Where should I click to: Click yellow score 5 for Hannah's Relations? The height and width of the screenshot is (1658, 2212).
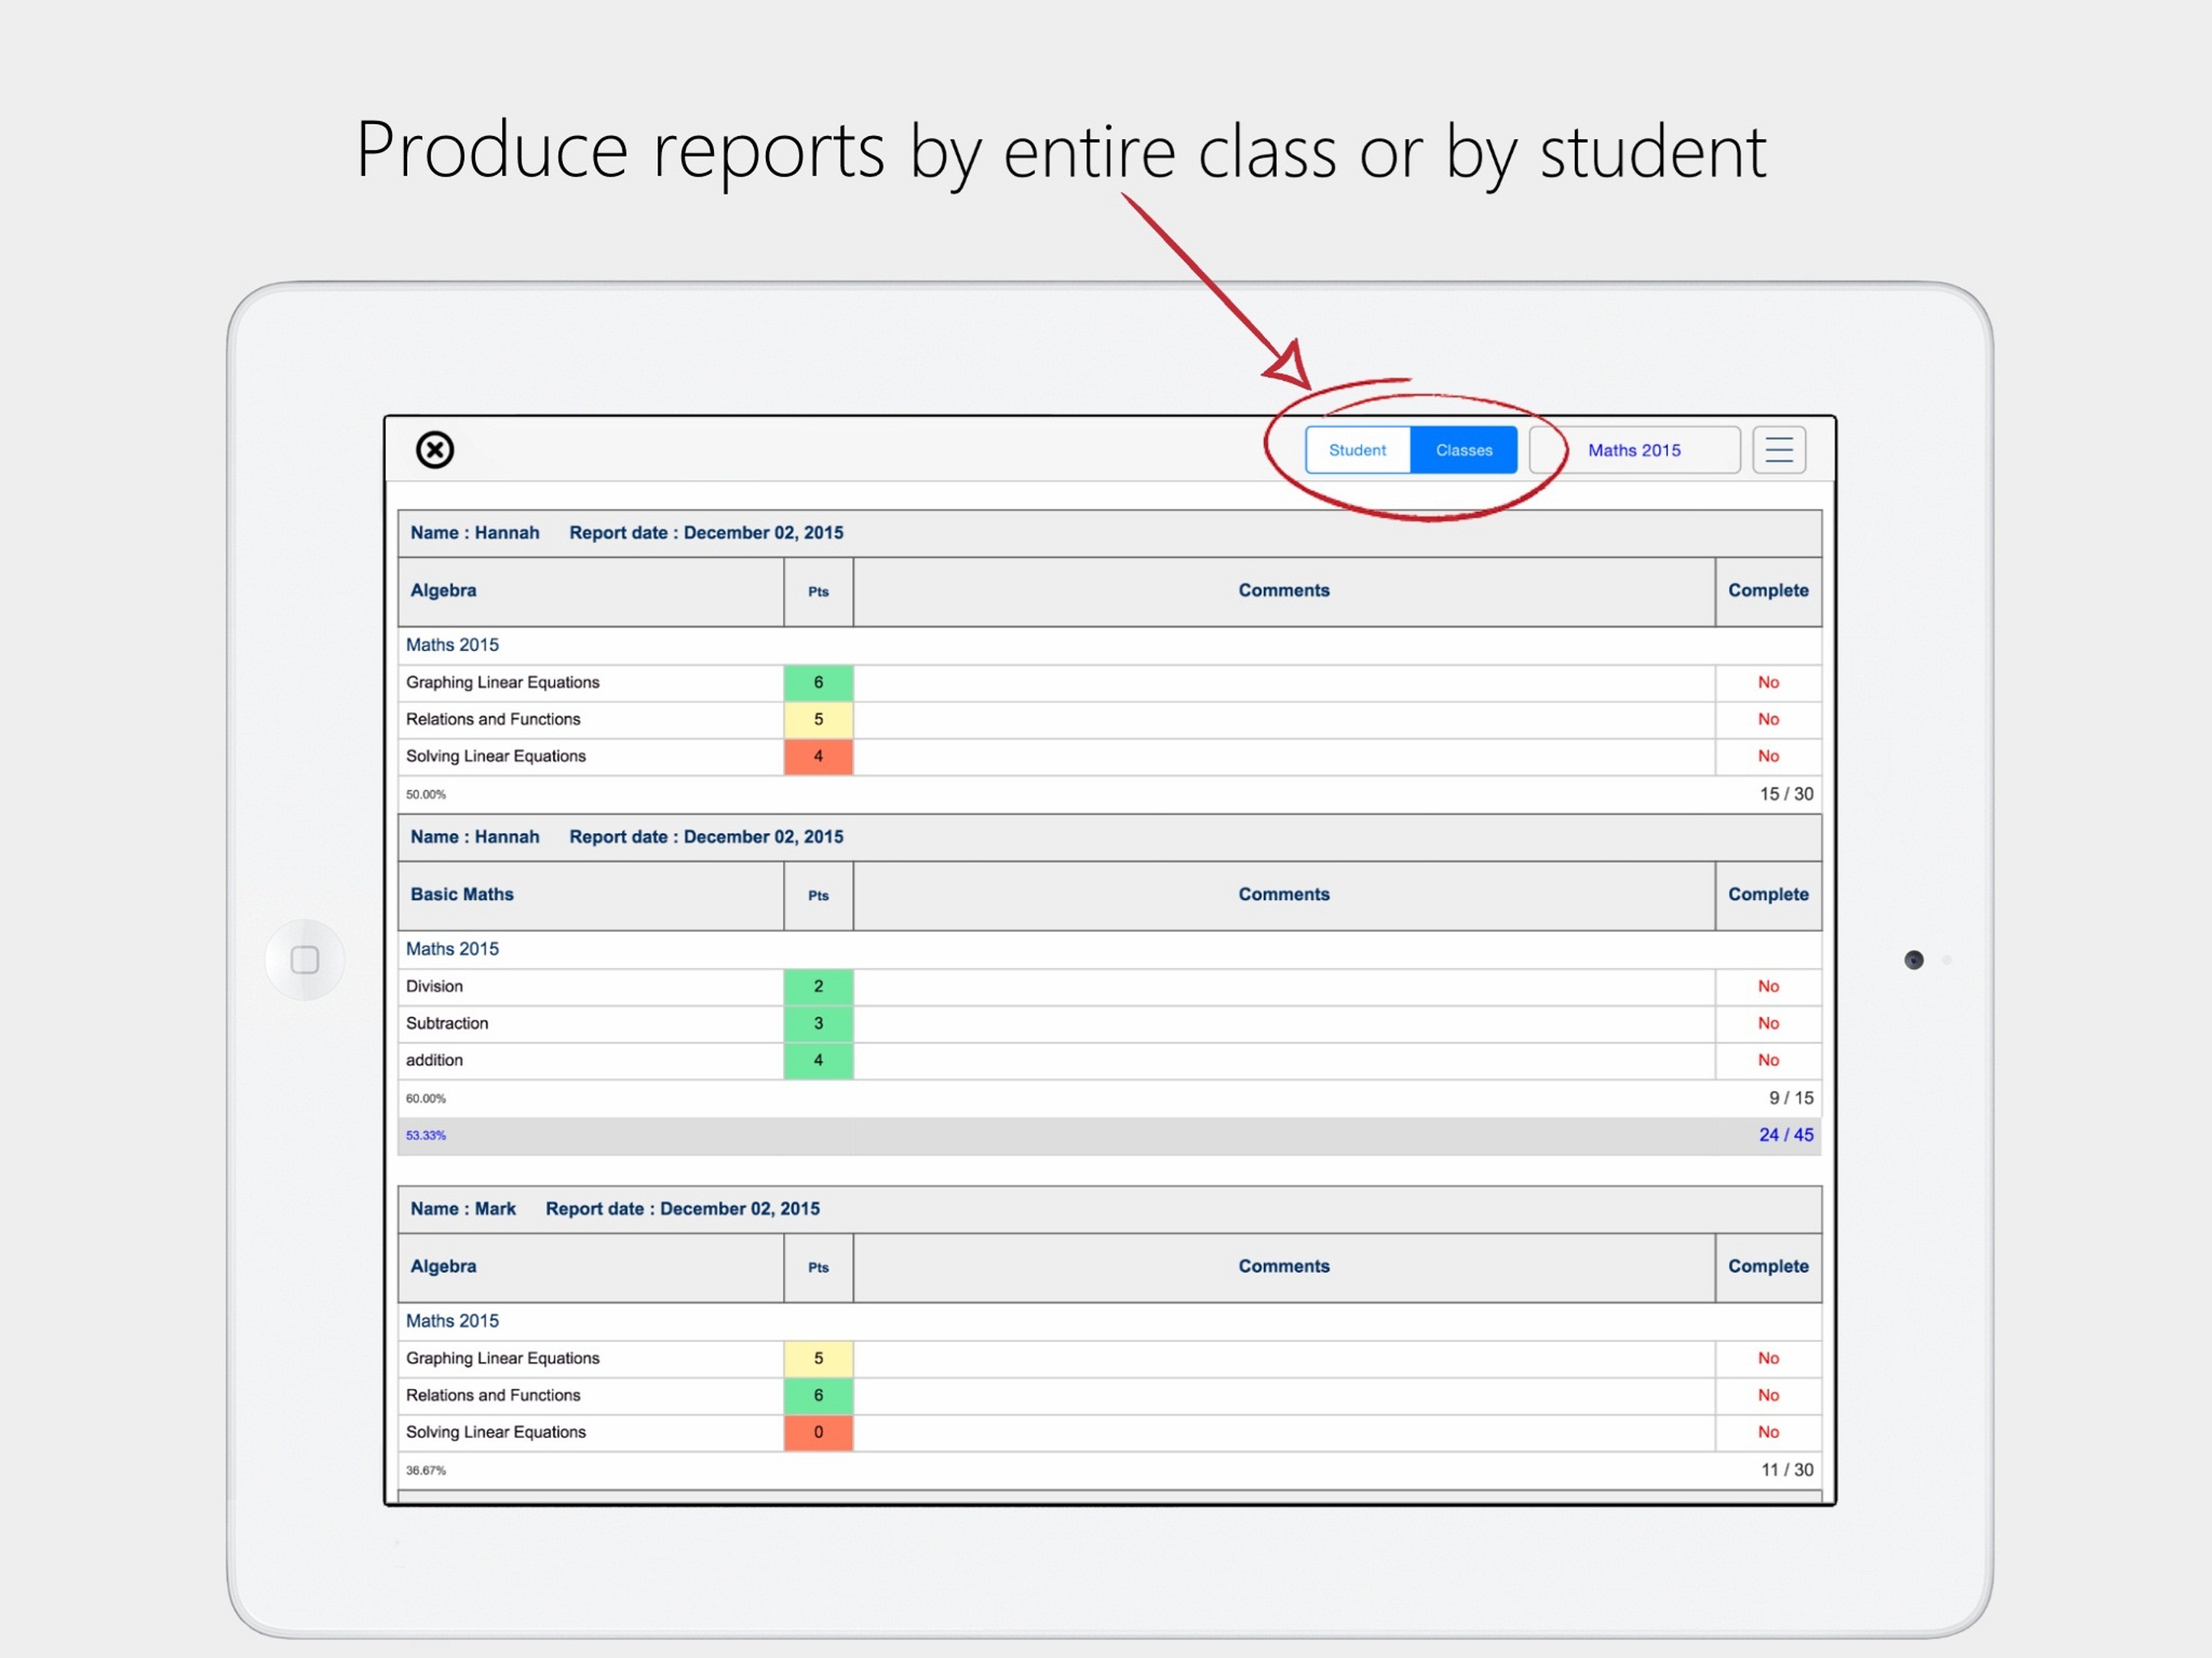click(x=818, y=719)
